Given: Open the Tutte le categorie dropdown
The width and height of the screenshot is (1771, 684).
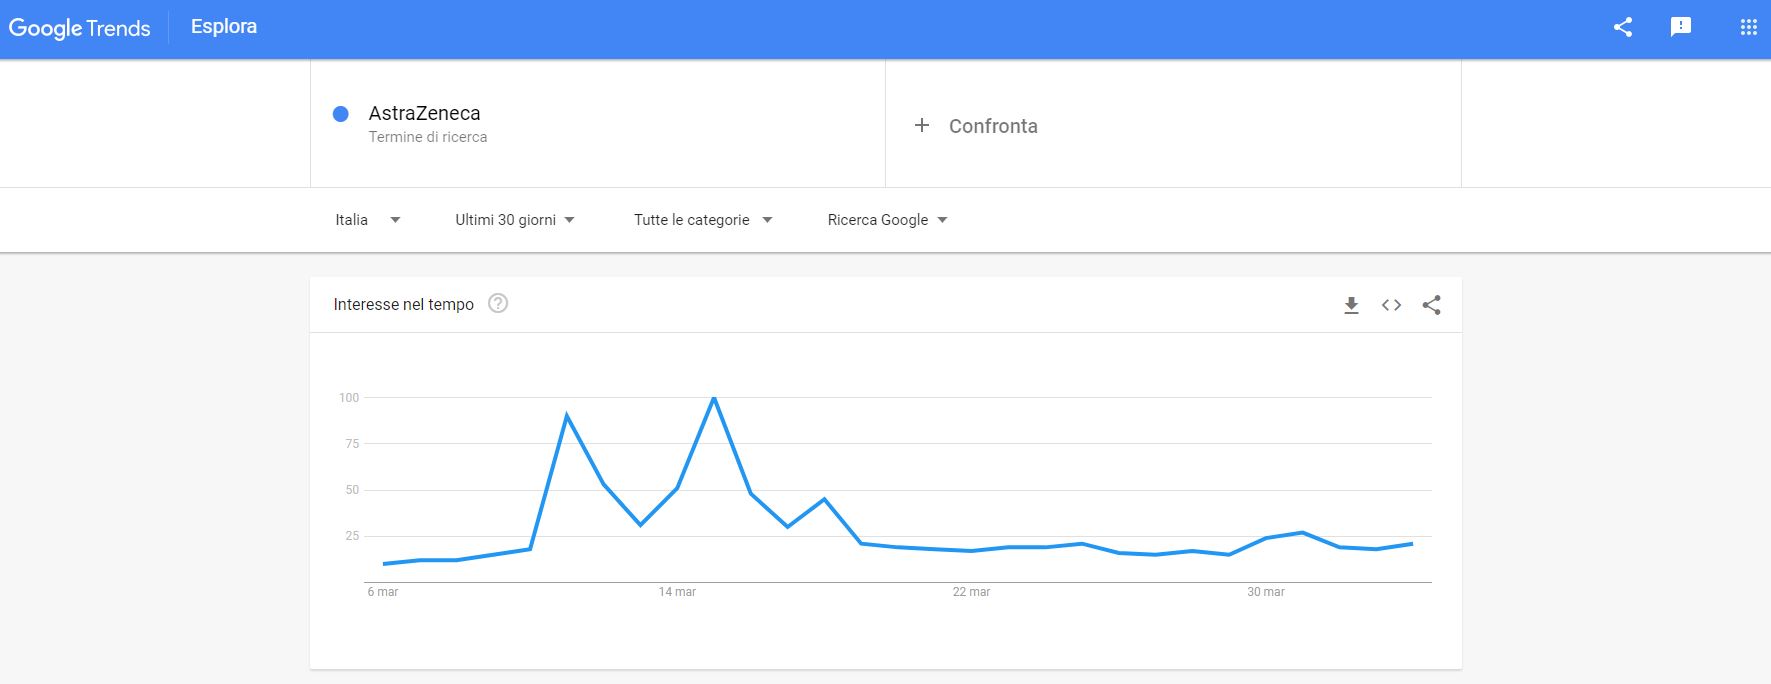Looking at the screenshot, I should click(703, 220).
